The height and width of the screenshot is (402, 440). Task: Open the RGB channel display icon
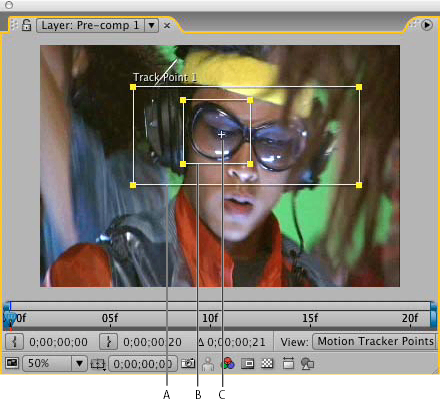pos(228,363)
